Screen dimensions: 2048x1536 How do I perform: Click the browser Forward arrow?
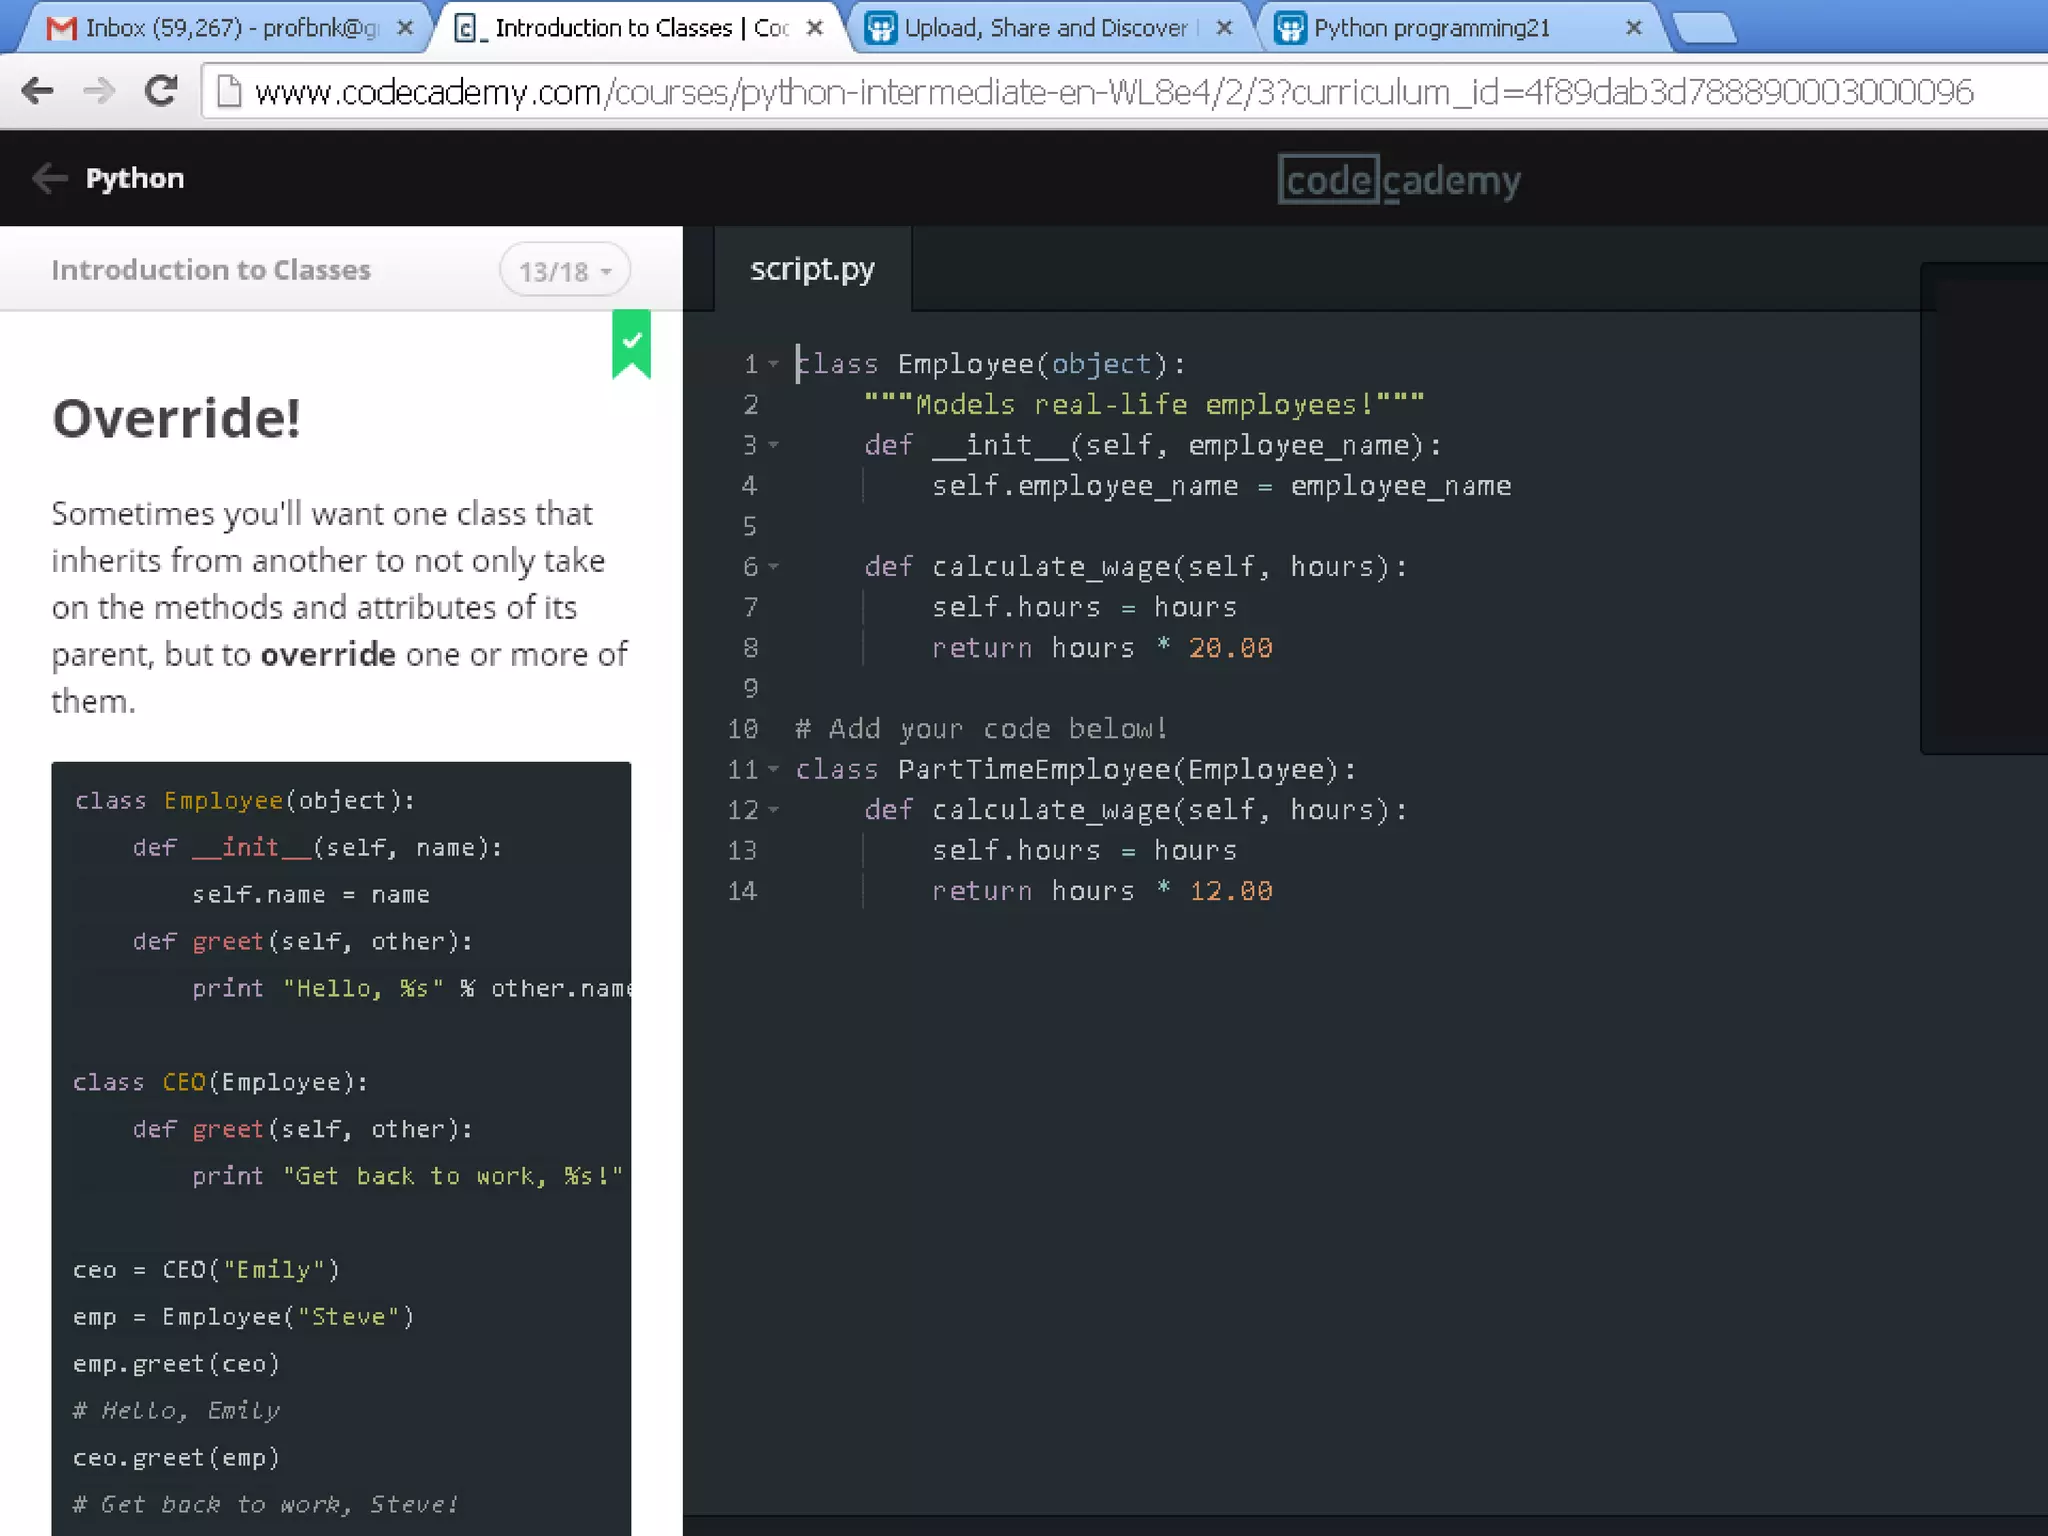(x=98, y=91)
